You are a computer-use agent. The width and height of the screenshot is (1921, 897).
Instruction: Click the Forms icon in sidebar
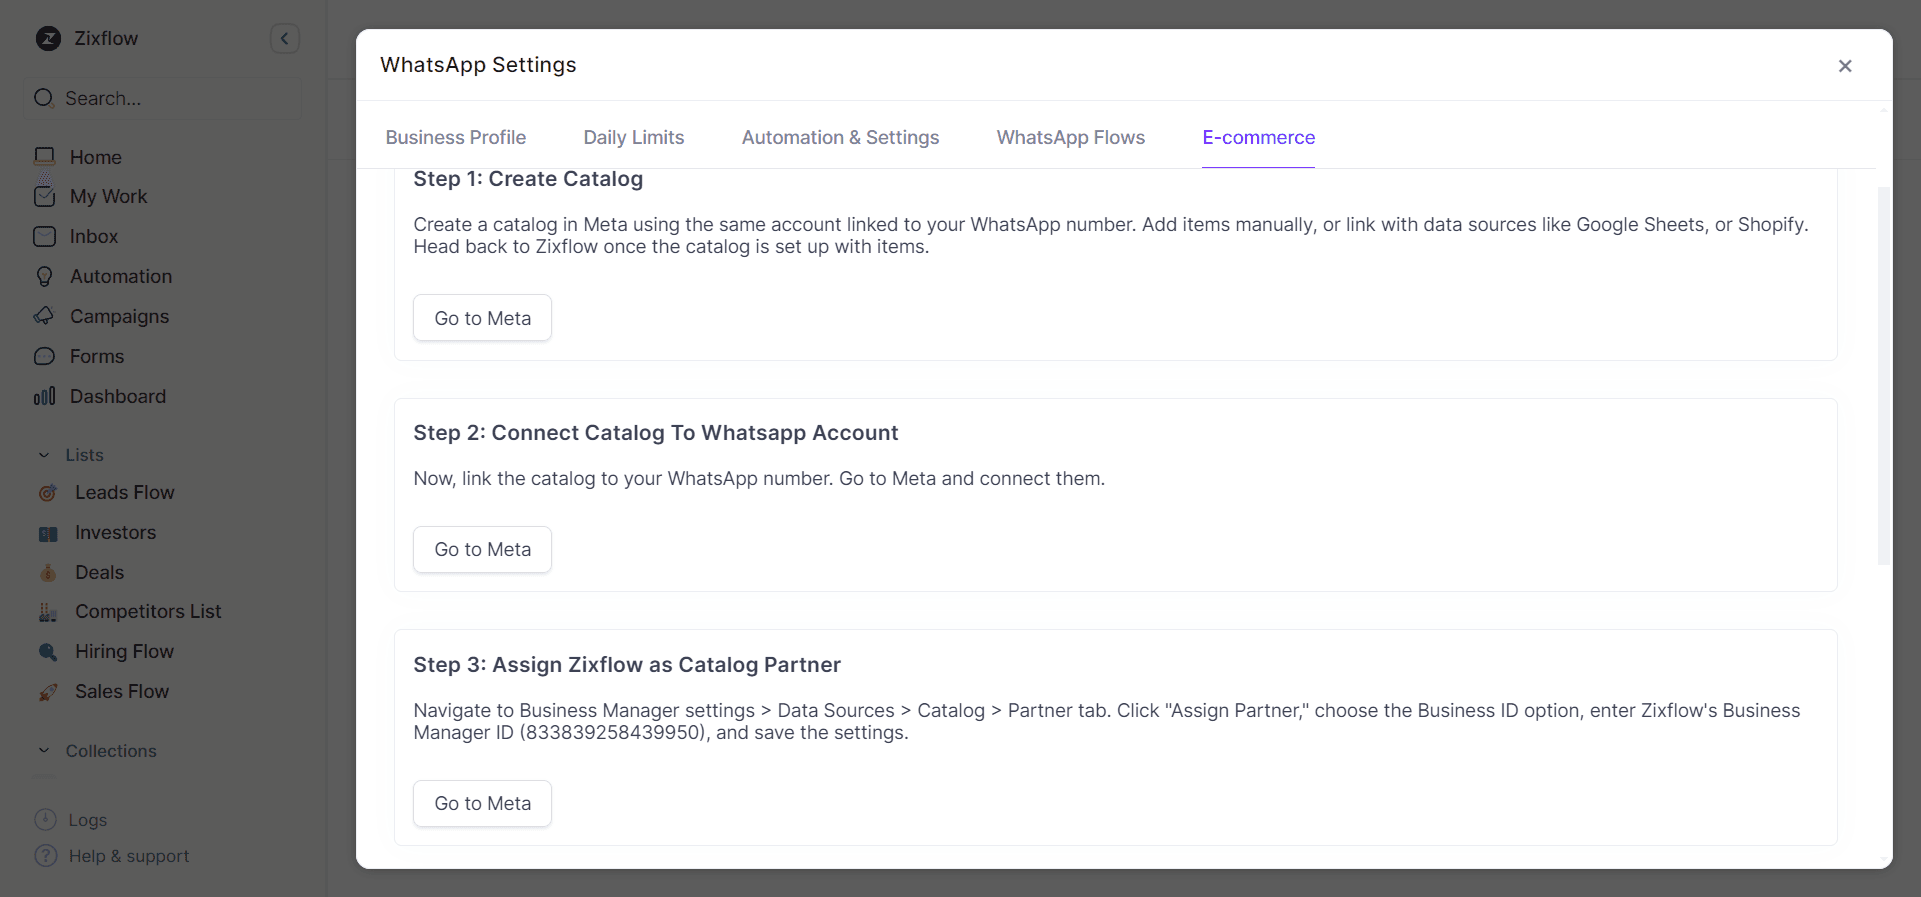(x=44, y=356)
